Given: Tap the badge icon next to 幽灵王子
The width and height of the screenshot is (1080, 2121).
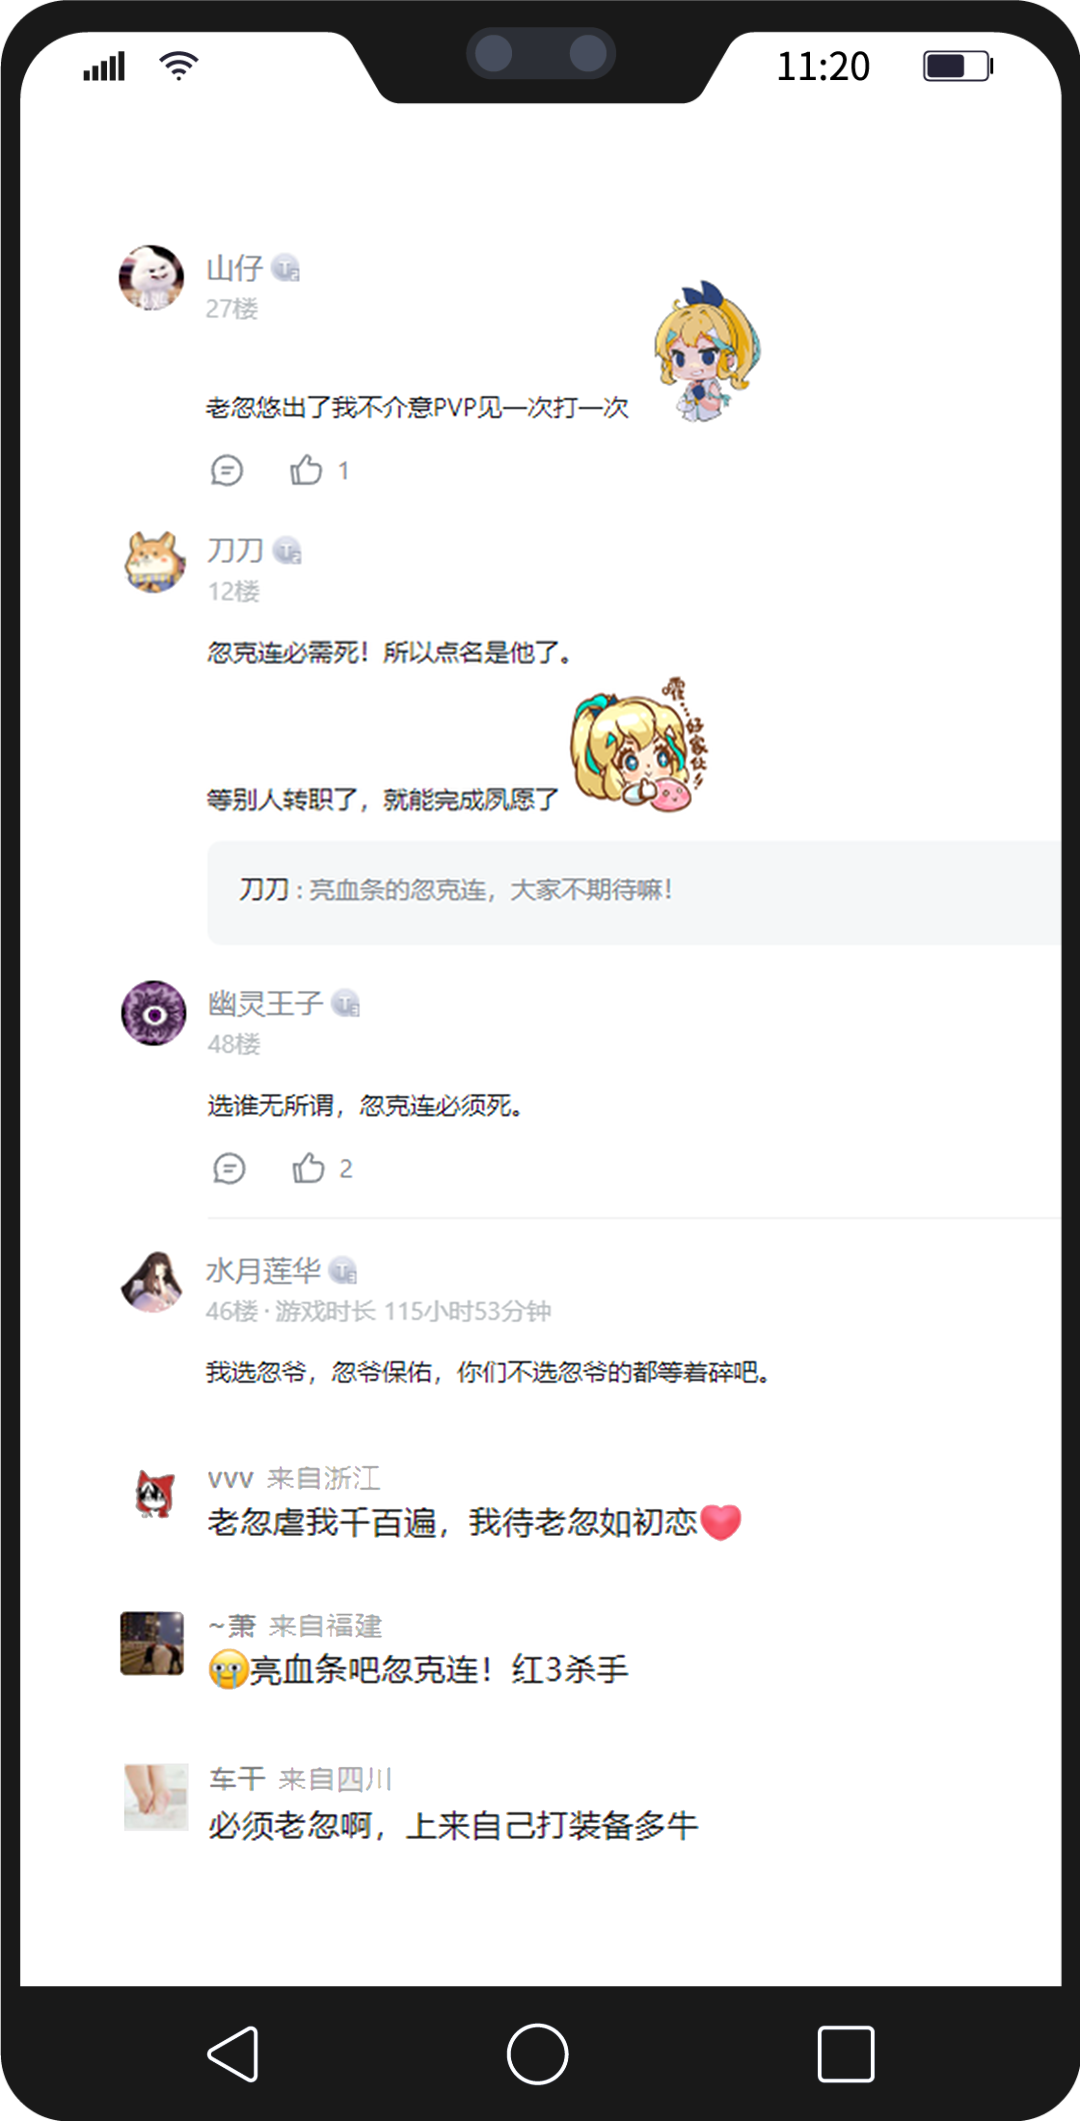Looking at the screenshot, I should pyautogui.click(x=346, y=1003).
